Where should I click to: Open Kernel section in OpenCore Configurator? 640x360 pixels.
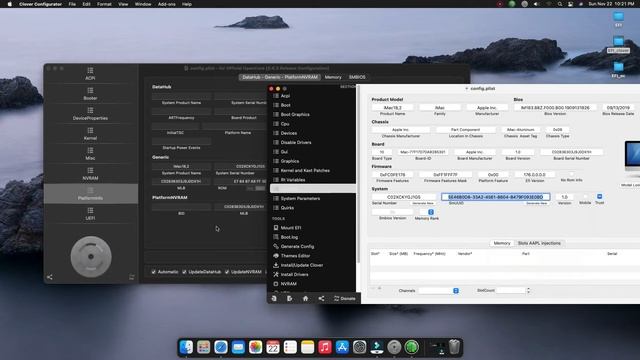(x=90, y=134)
